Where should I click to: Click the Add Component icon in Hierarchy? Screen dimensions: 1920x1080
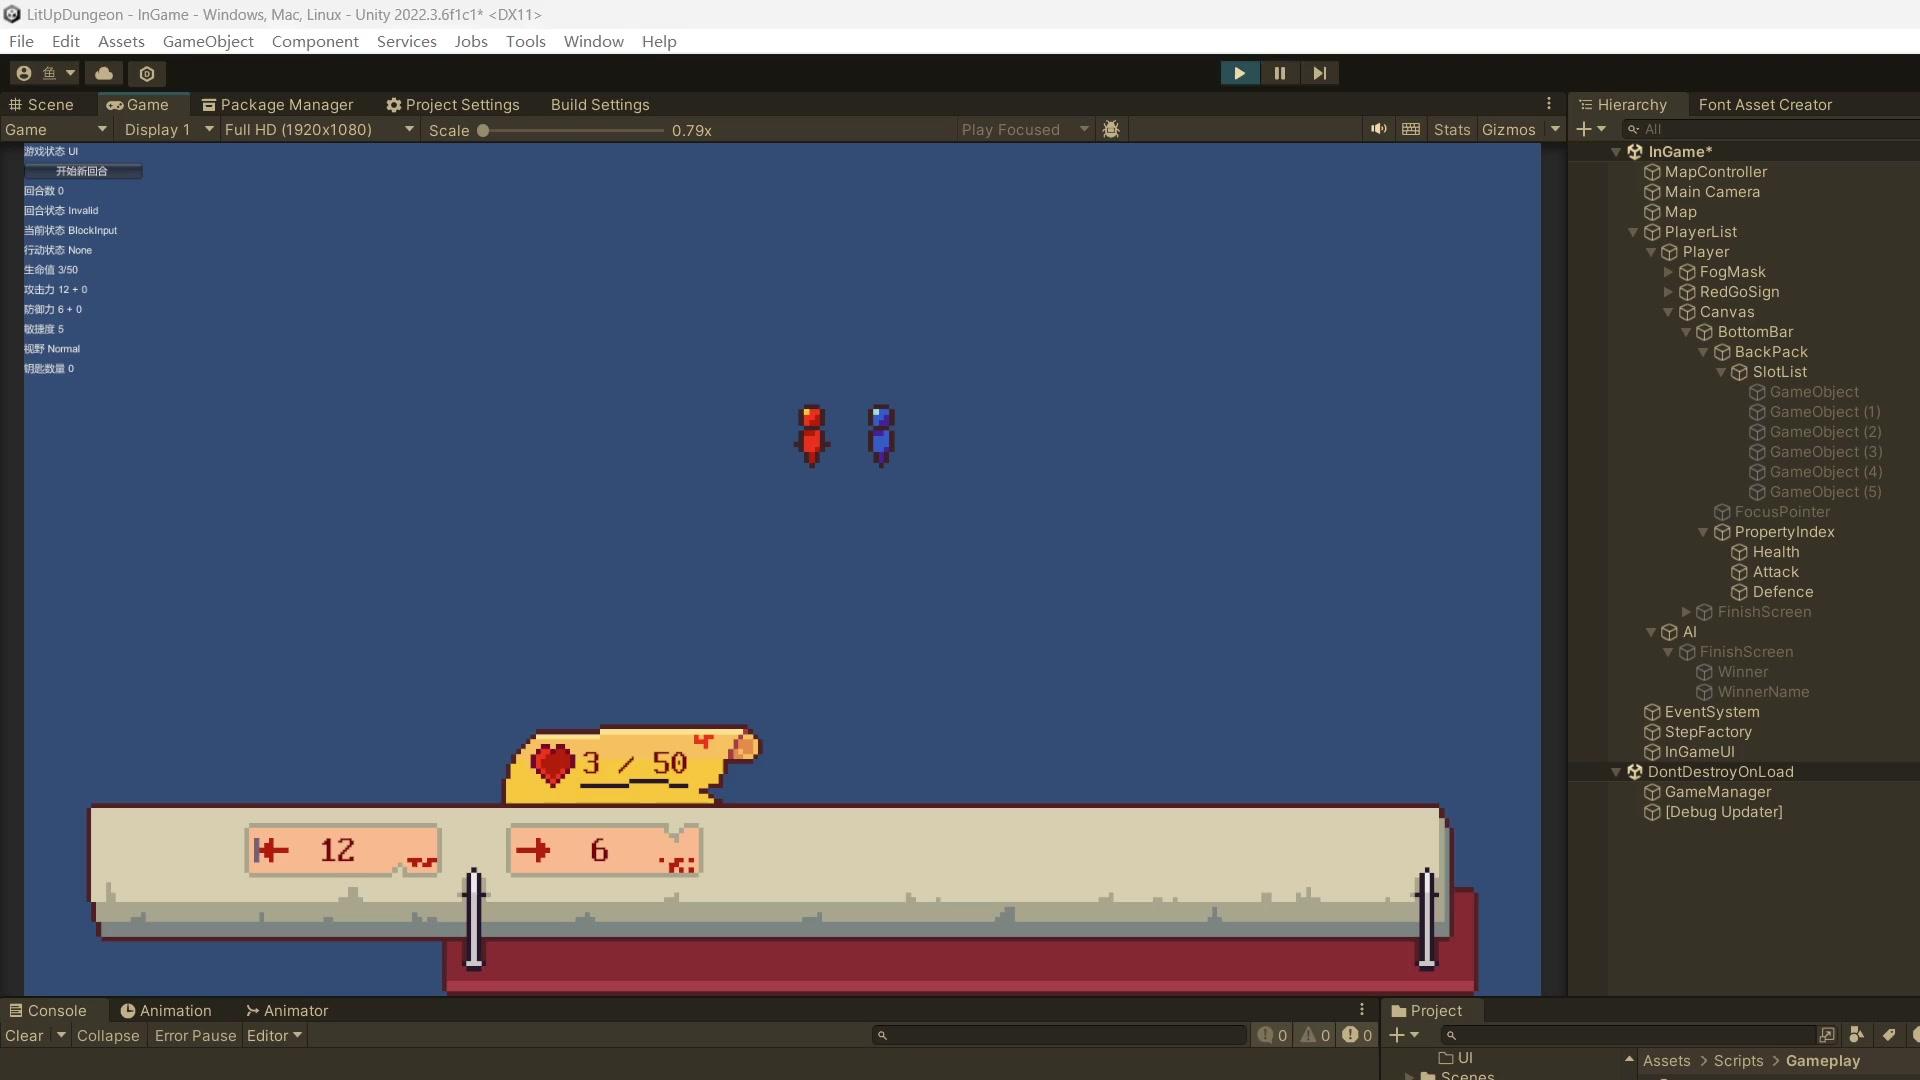1582,128
